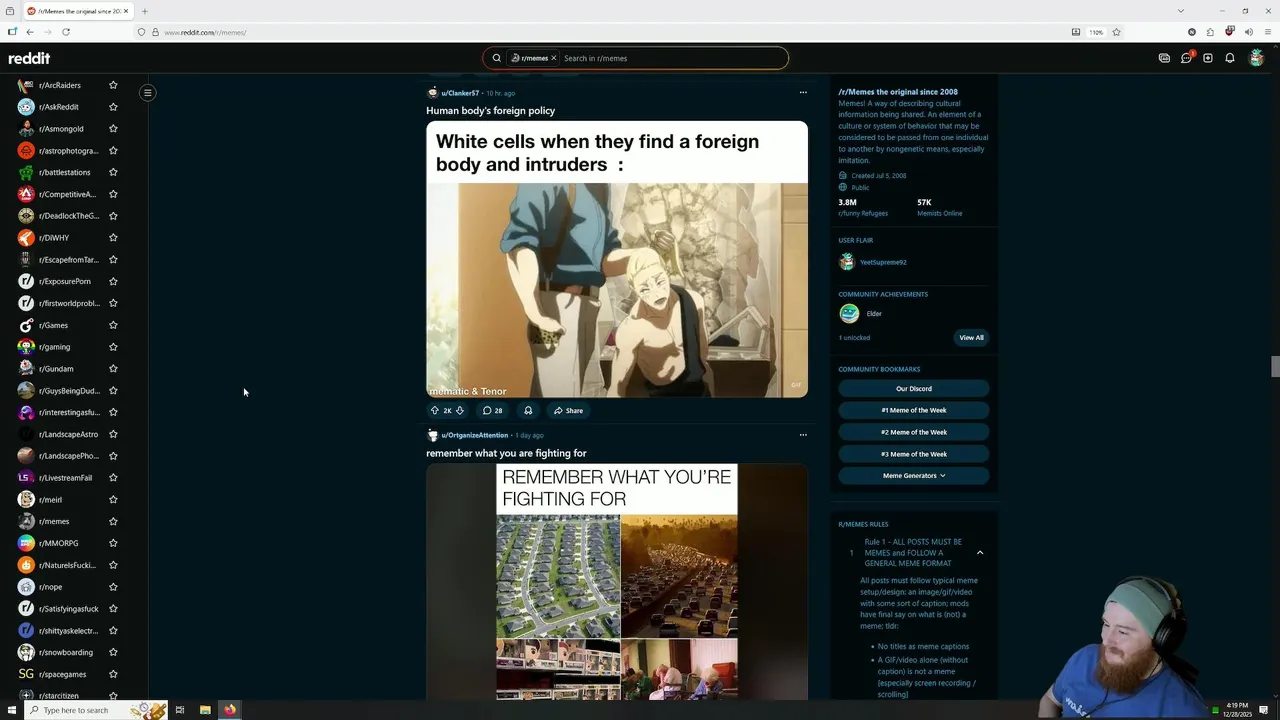Open the white cells meme image
The width and height of the screenshot is (1280, 720).
[617, 259]
